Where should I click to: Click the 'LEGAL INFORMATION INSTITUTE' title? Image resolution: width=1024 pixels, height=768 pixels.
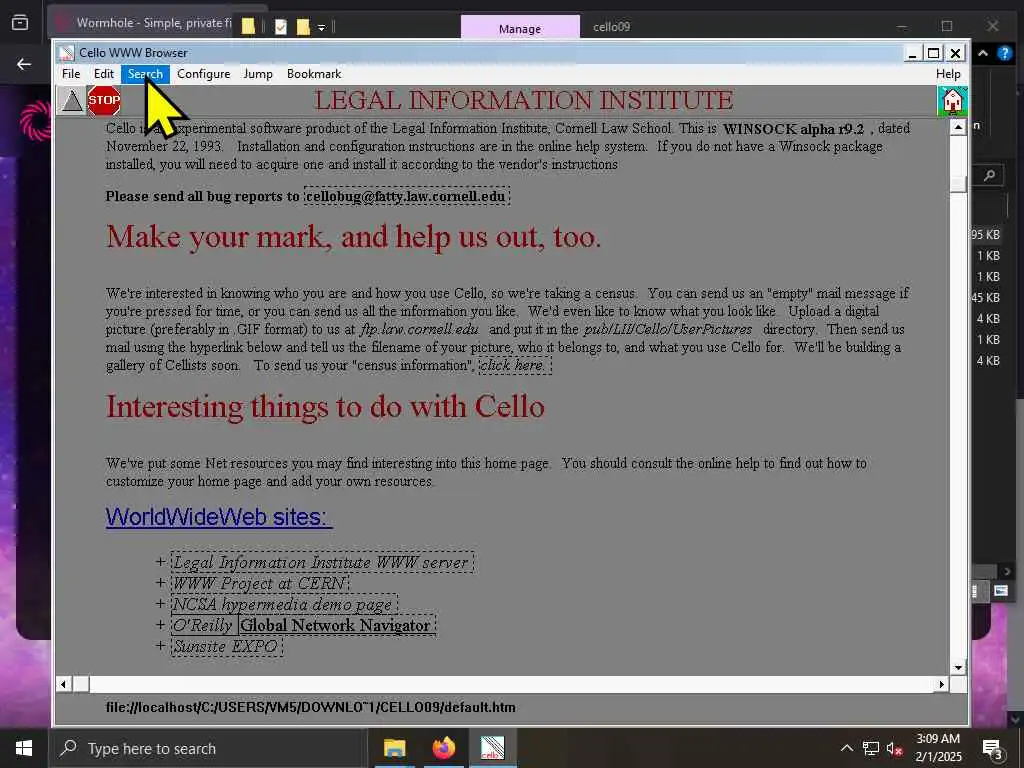(x=524, y=101)
